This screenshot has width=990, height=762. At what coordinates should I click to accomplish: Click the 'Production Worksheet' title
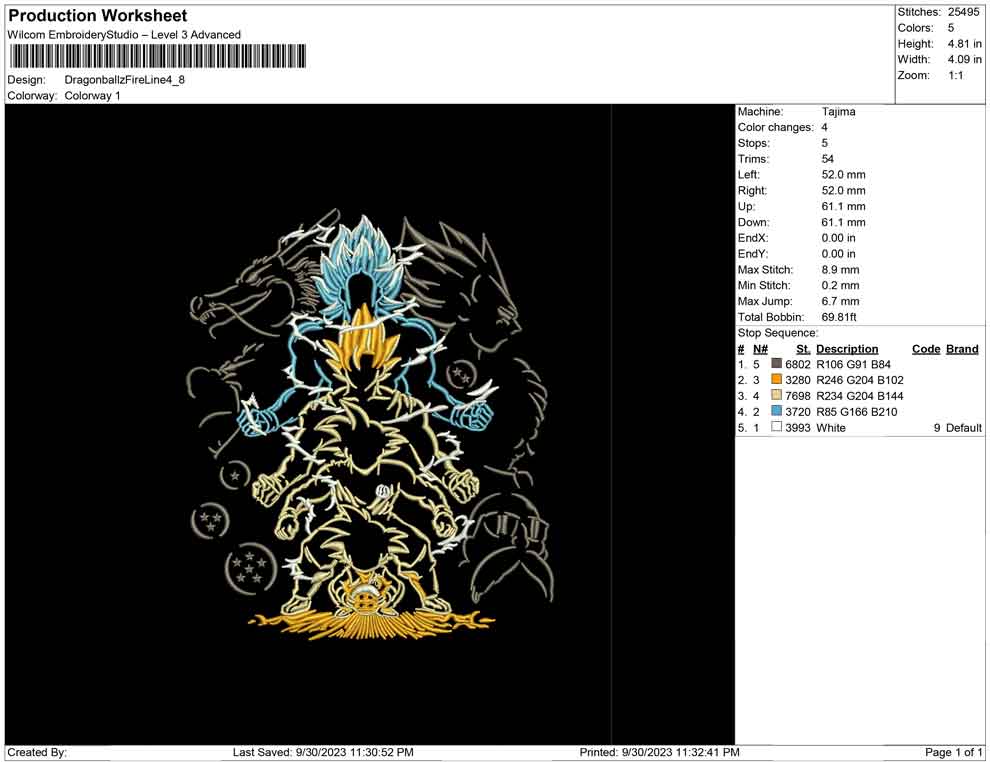point(98,16)
